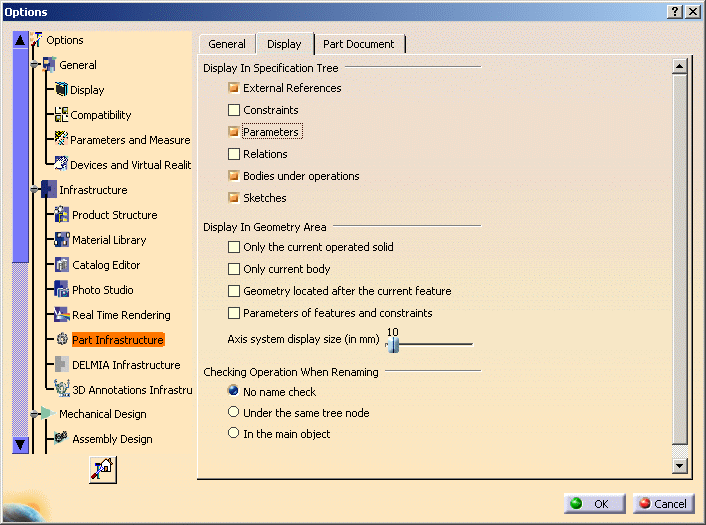Enable Only current body checkbox
Screen dimensions: 706x525
[x=234, y=269]
